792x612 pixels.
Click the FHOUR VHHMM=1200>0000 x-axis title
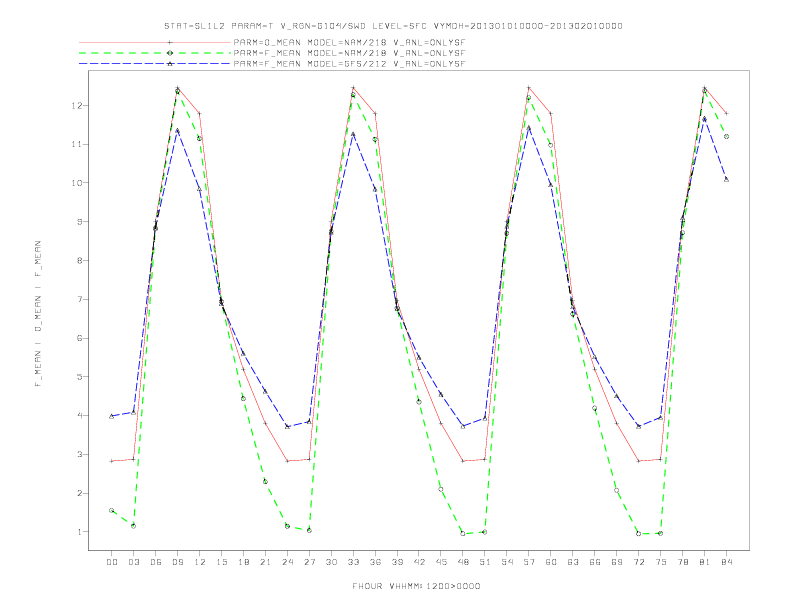tap(416, 586)
